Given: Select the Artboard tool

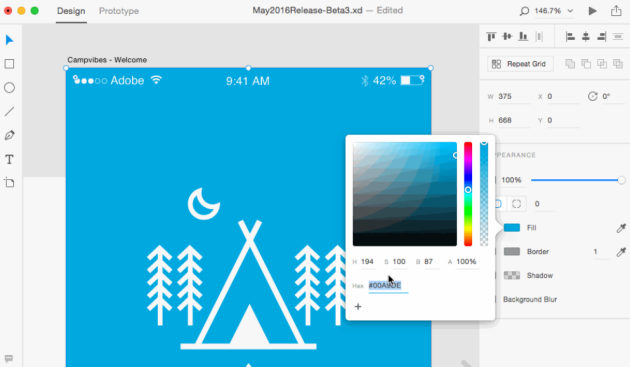Looking at the screenshot, I should click(9, 183).
